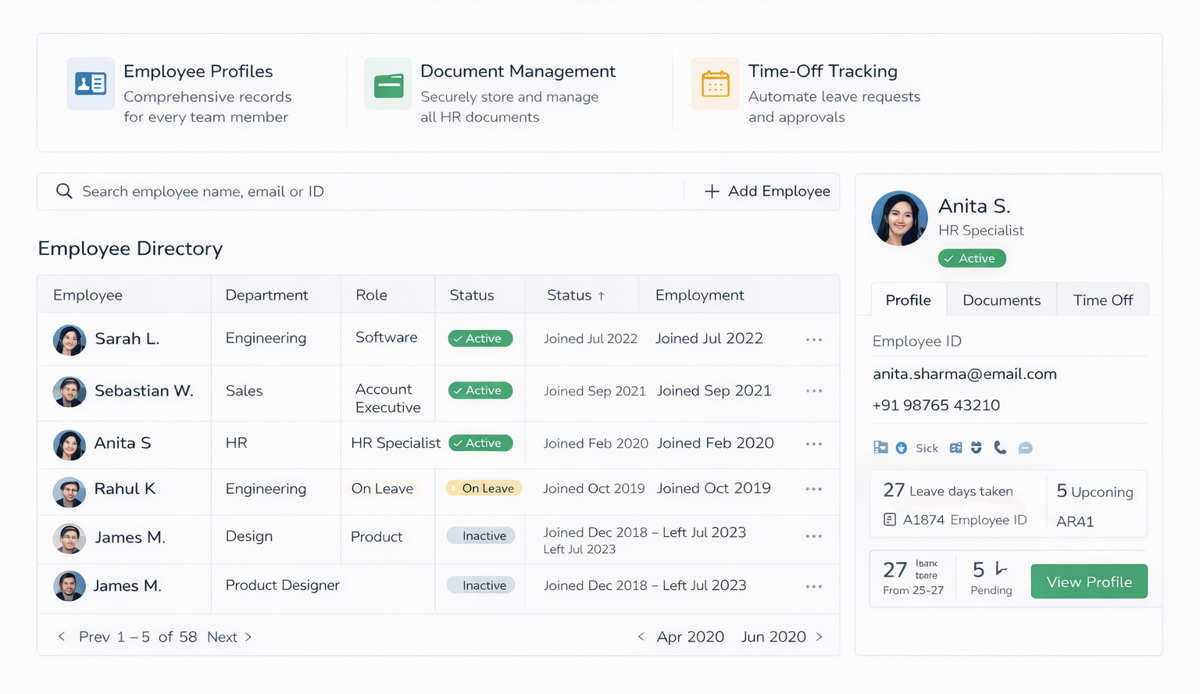
Task: Click the search magnifier icon
Action: click(64, 190)
